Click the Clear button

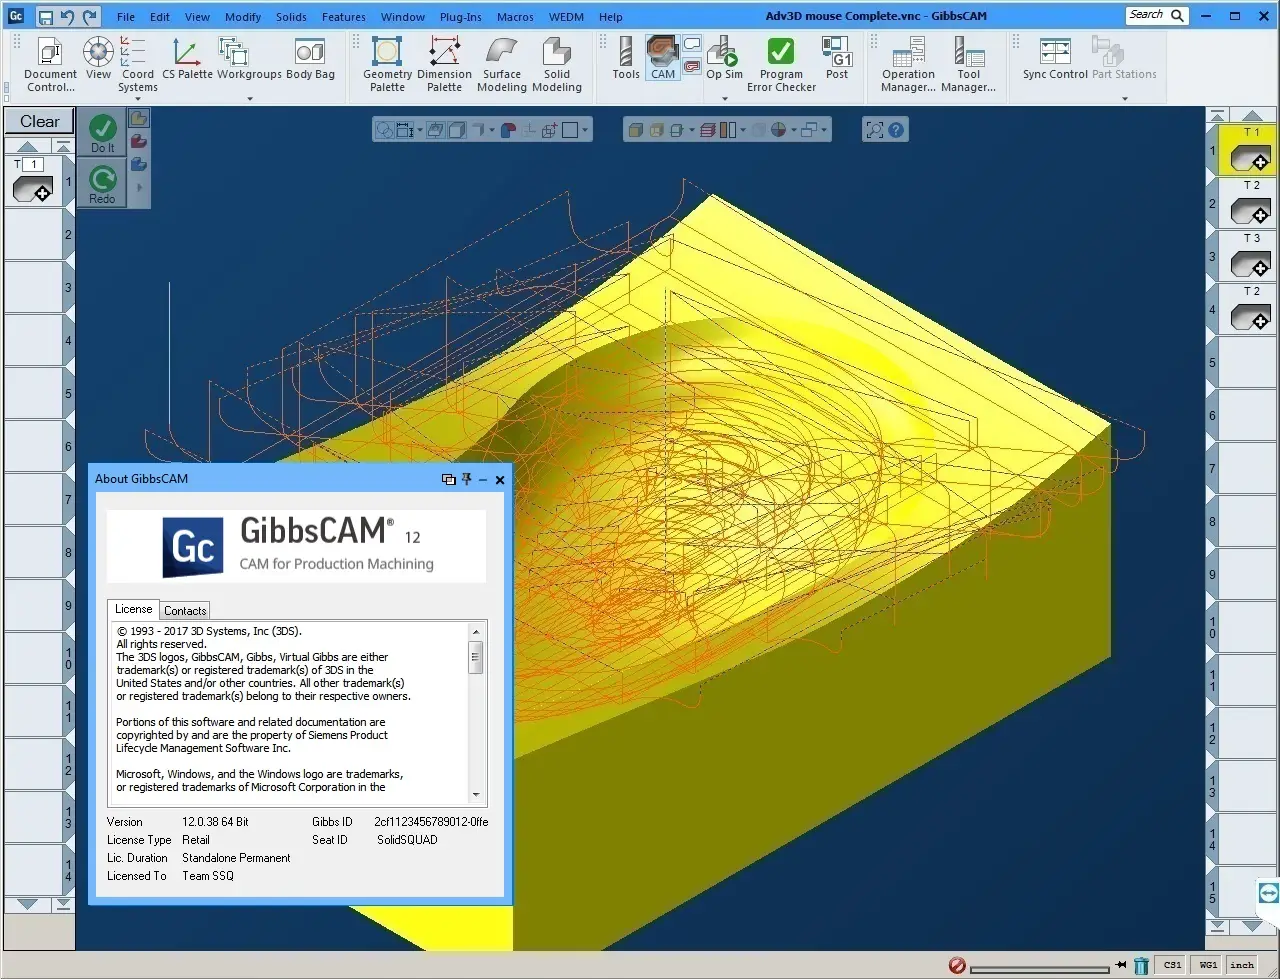[x=40, y=121]
